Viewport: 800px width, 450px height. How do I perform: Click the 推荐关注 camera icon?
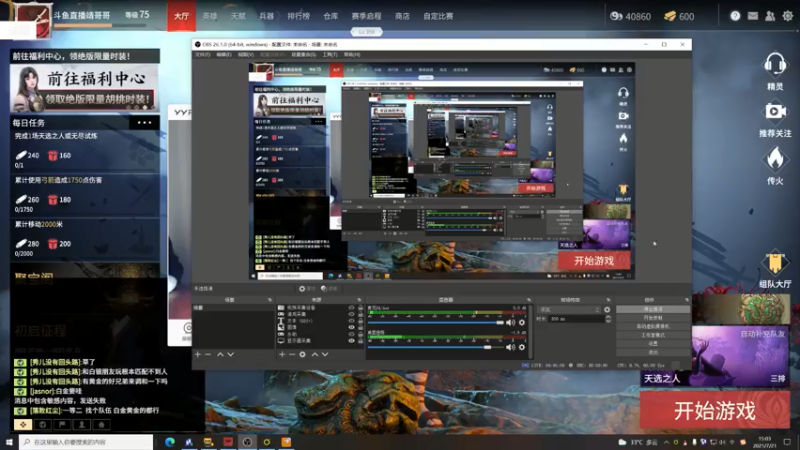[774, 112]
